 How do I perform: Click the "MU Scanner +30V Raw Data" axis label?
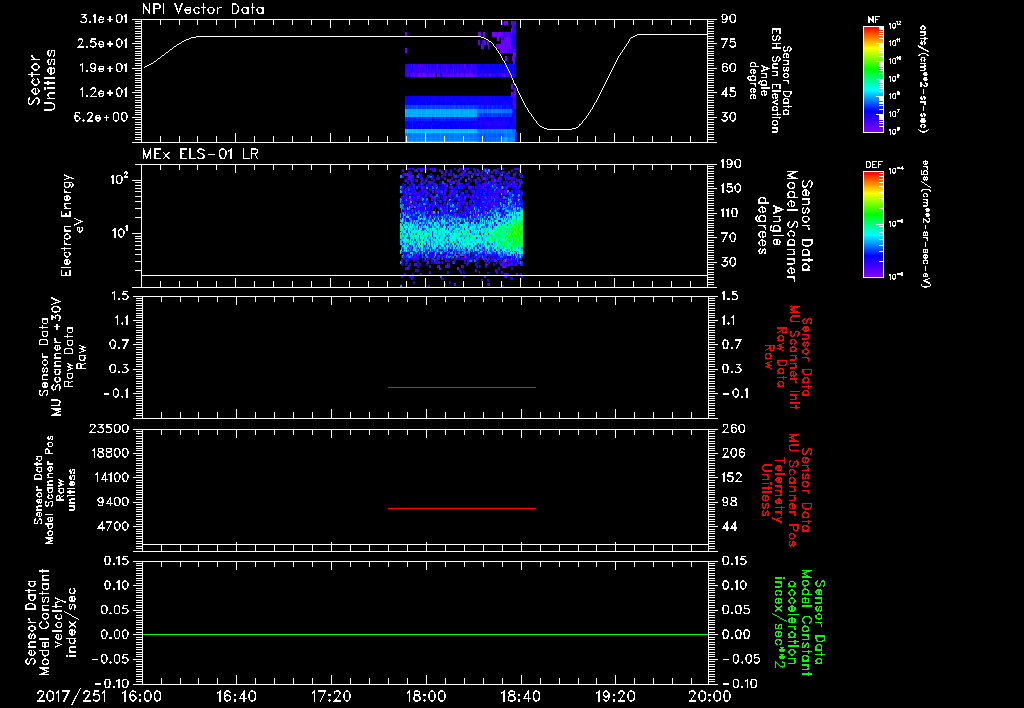point(62,357)
